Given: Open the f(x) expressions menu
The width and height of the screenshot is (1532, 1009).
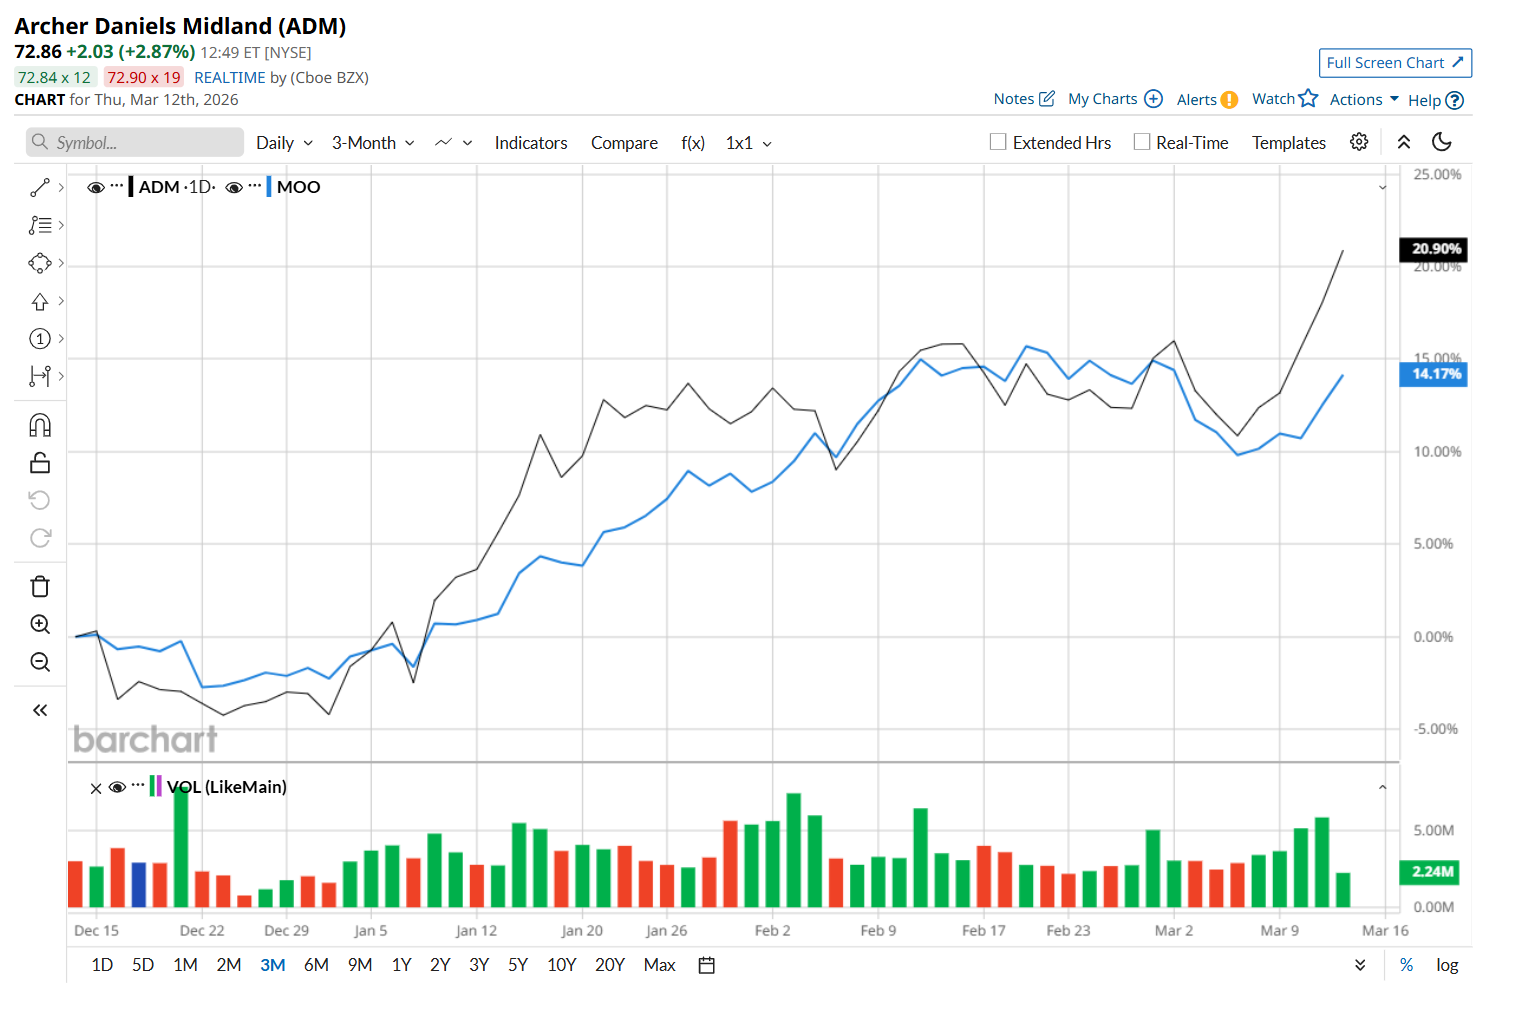Looking at the screenshot, I should [x=693, y=143].
